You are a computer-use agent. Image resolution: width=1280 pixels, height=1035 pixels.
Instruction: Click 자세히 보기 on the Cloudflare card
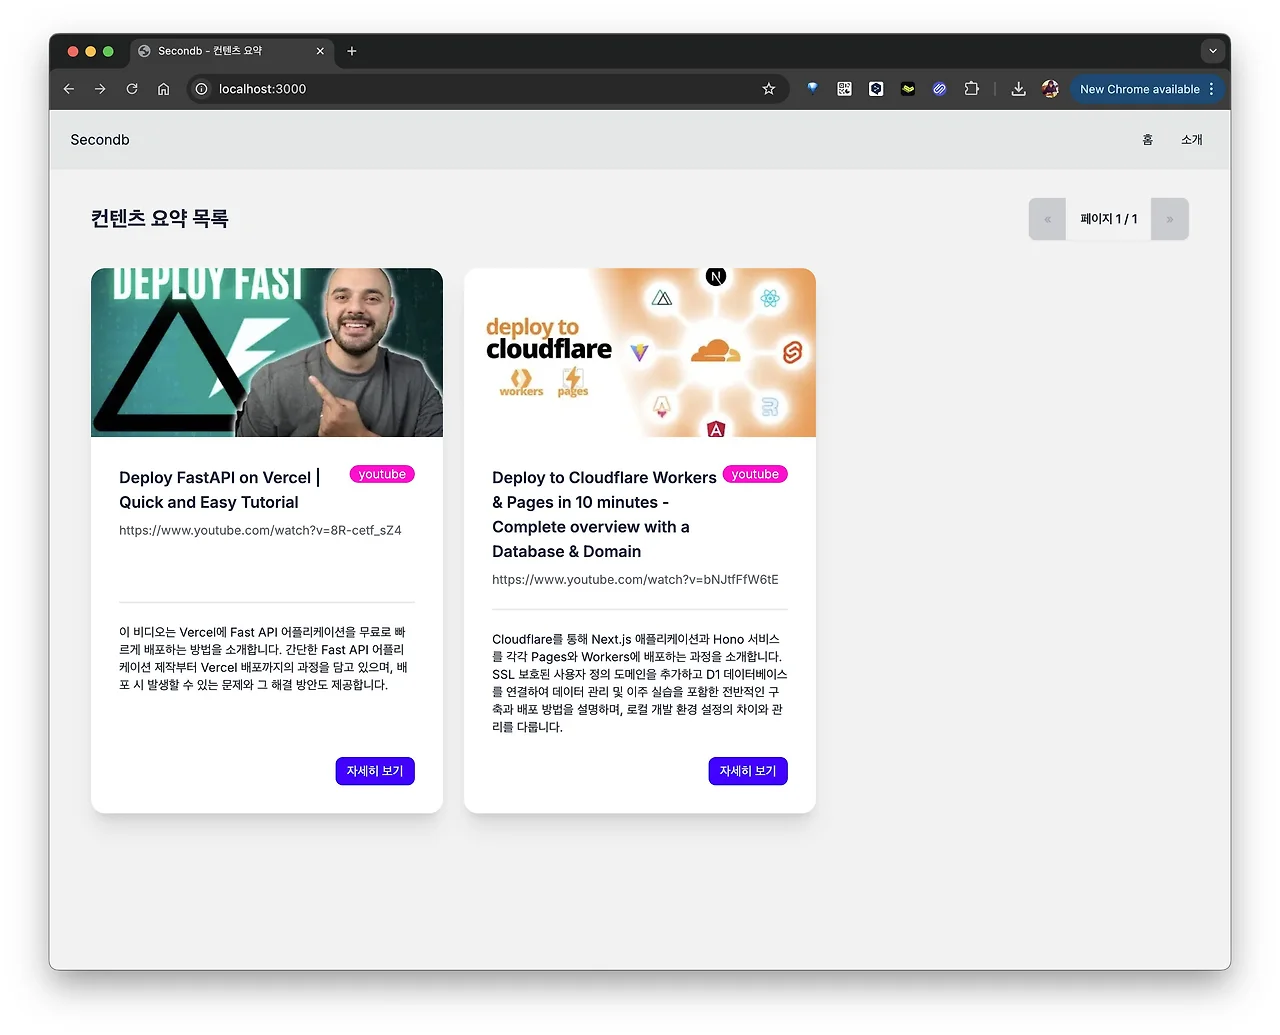point(748,771)
